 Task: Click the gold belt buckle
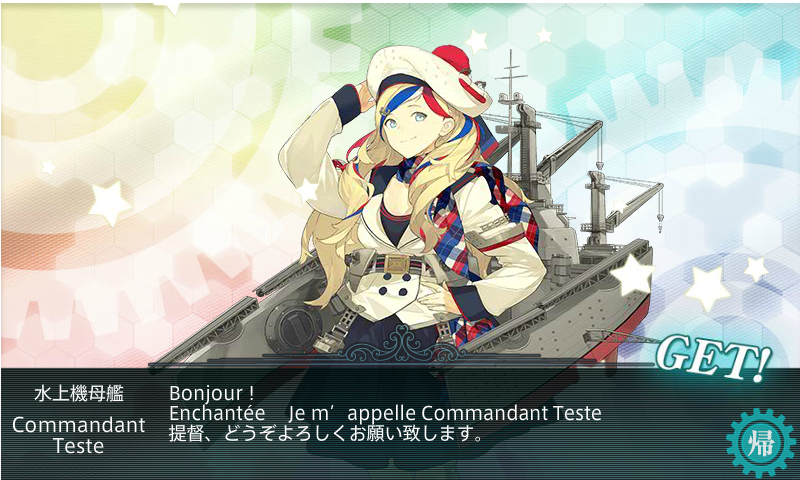pyautogui.click(x=396, y=265)
